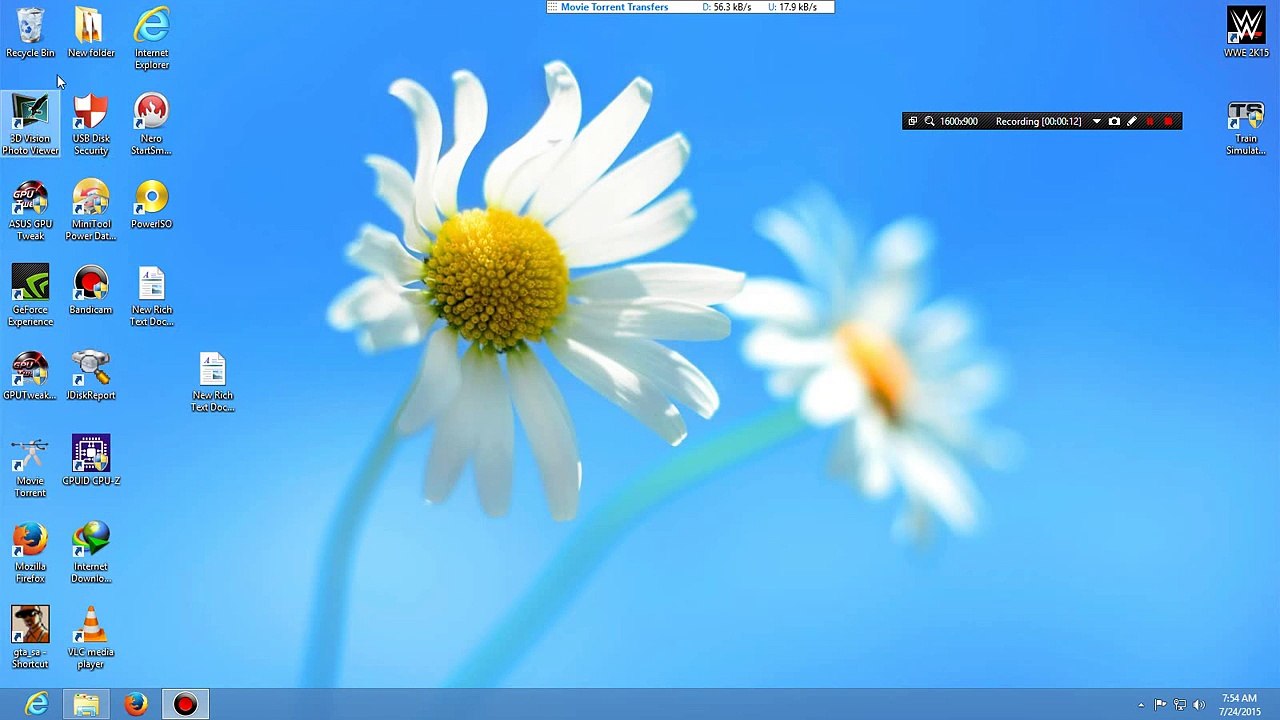Click the window mode icon on recording bar

tap(912, 121)
